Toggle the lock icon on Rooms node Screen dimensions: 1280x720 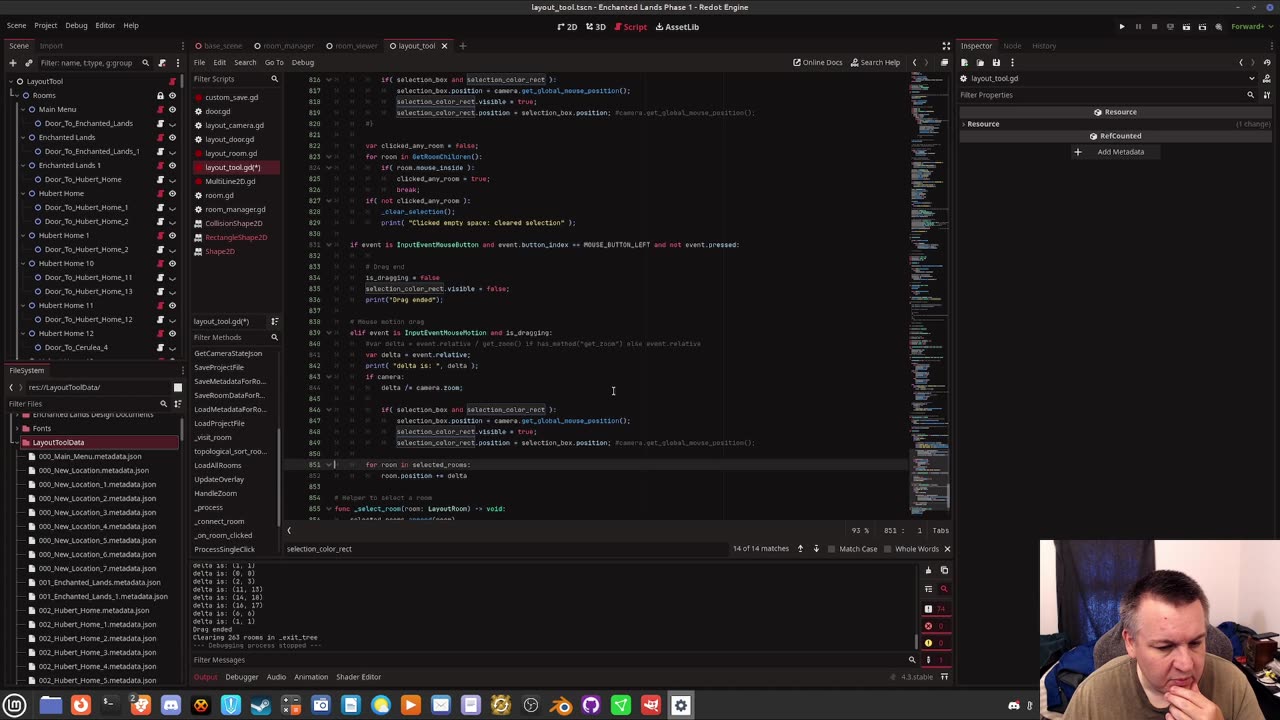click(x=160, y=95)
